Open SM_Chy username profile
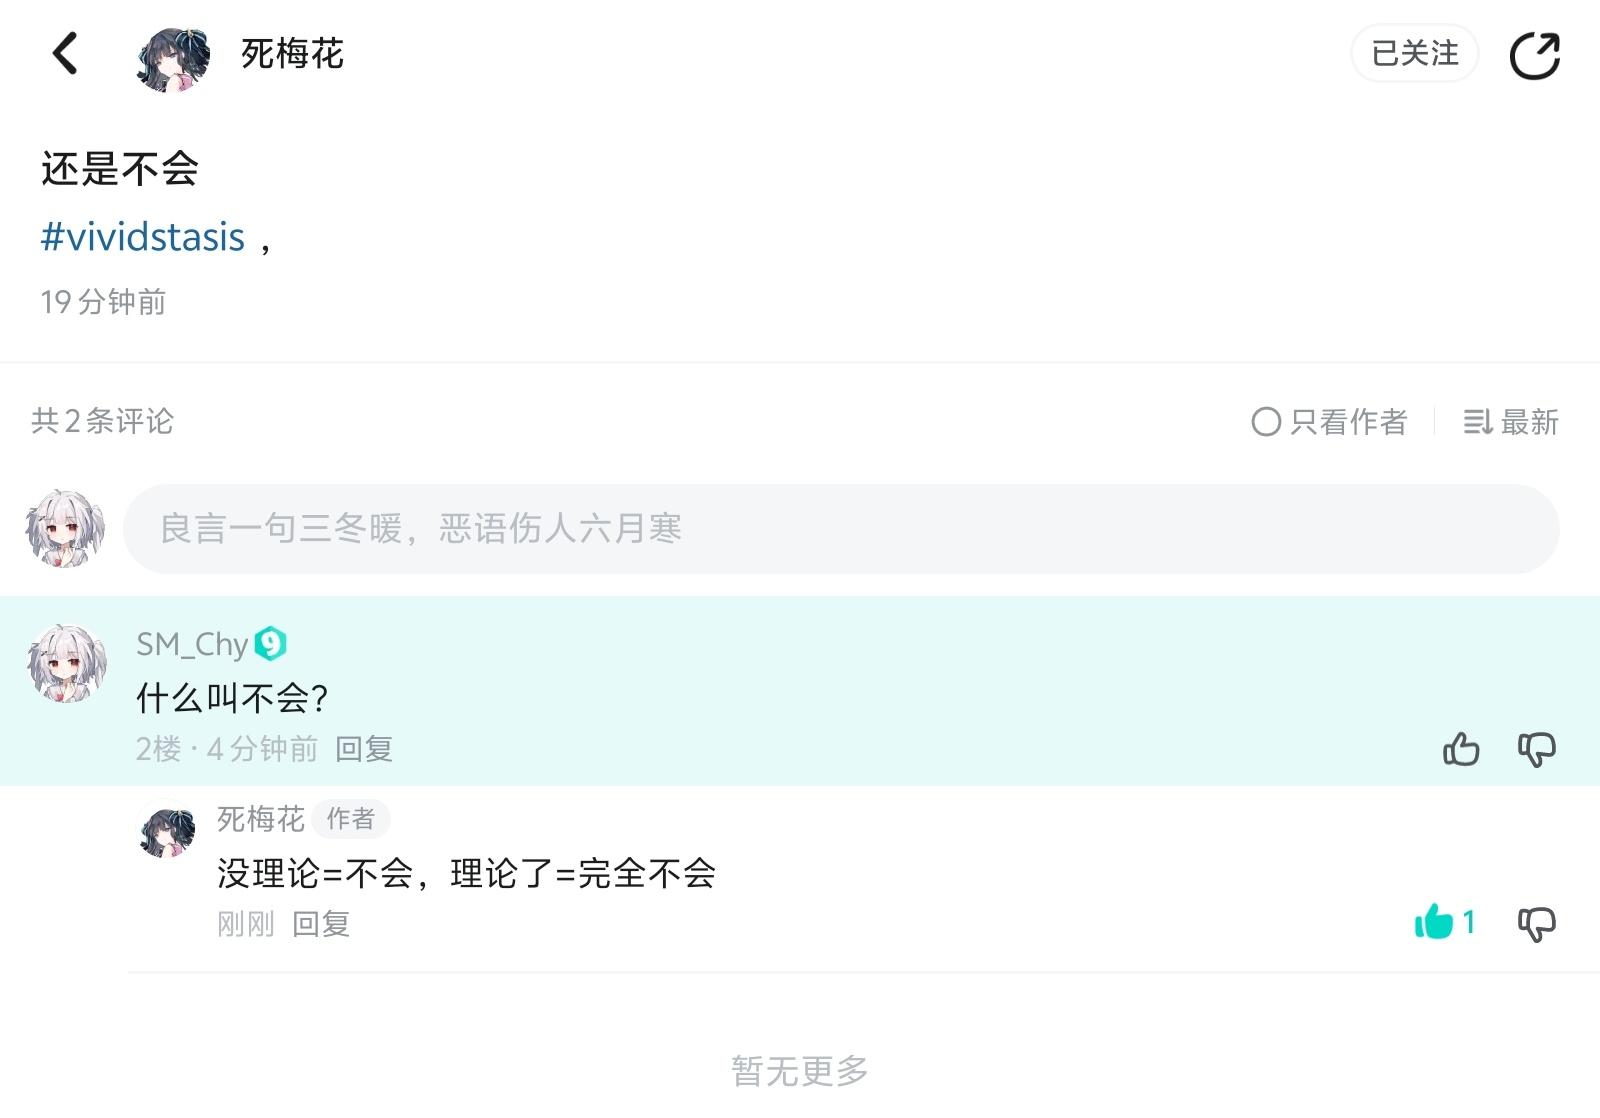 [192, 645]
